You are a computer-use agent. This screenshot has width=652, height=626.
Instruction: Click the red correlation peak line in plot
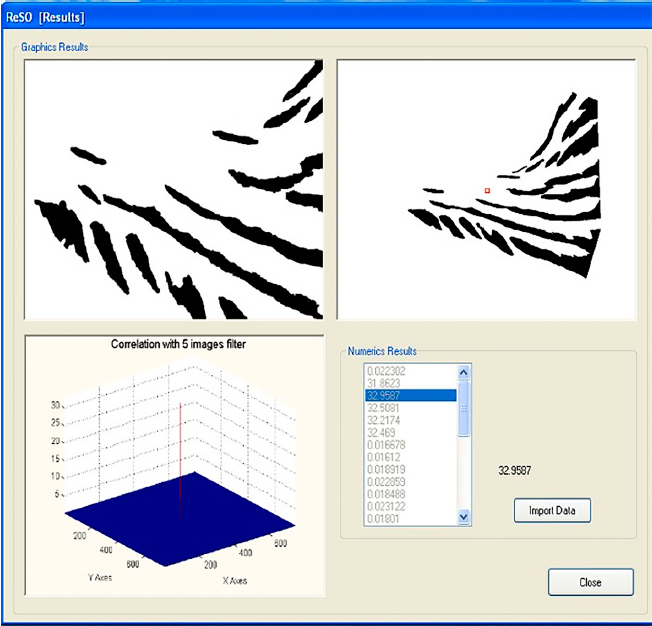[180, 450]
